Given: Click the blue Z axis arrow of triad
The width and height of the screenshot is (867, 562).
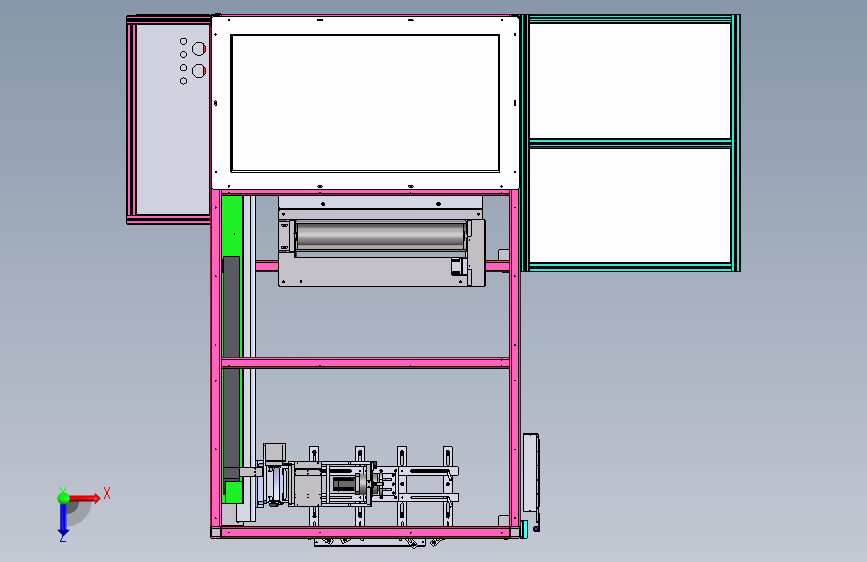Looking at the screenshot, I should pyautogui.click(x=63, y=521).
